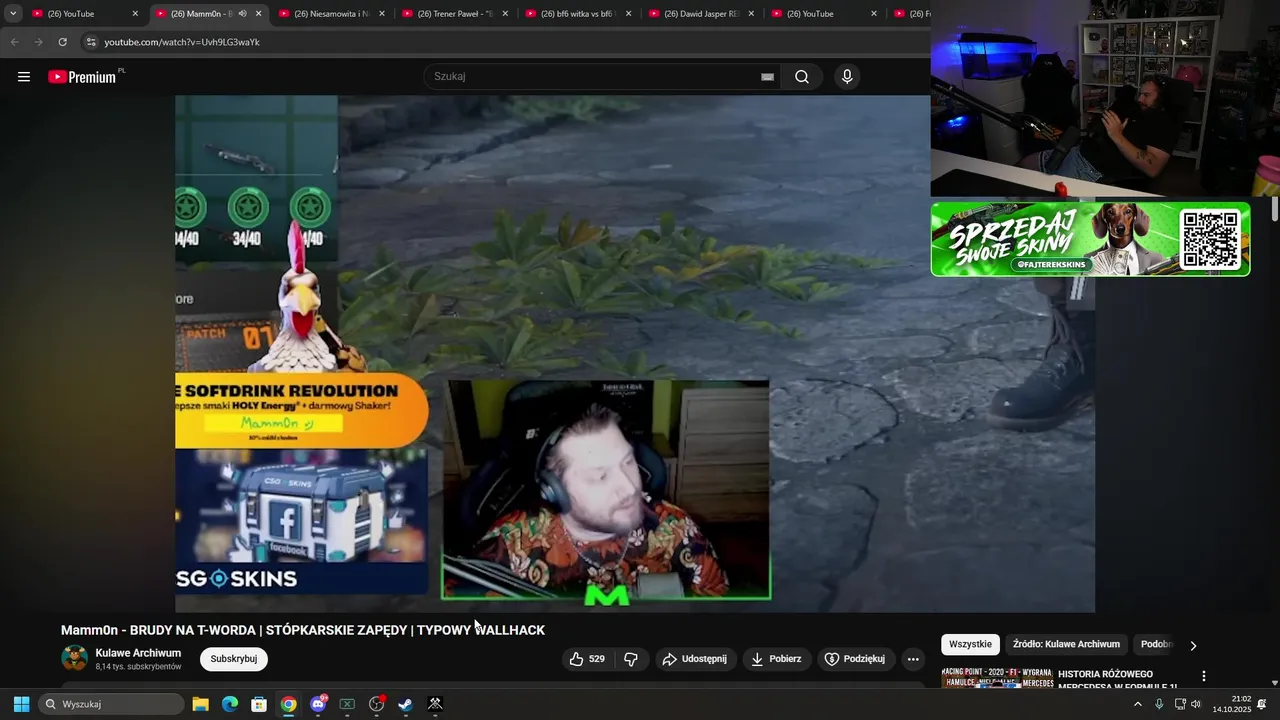Open the Kulawe Archiwum channel avatar
This screenshot has width=1280, height=720.
(x=75, y=658)
